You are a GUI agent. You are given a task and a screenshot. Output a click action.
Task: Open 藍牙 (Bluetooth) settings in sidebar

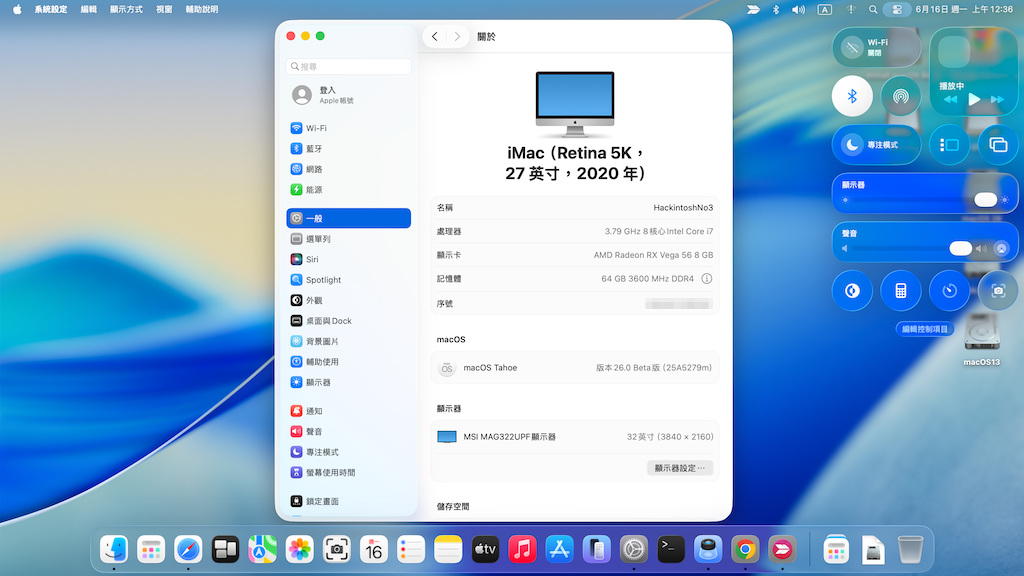[348, 148]
